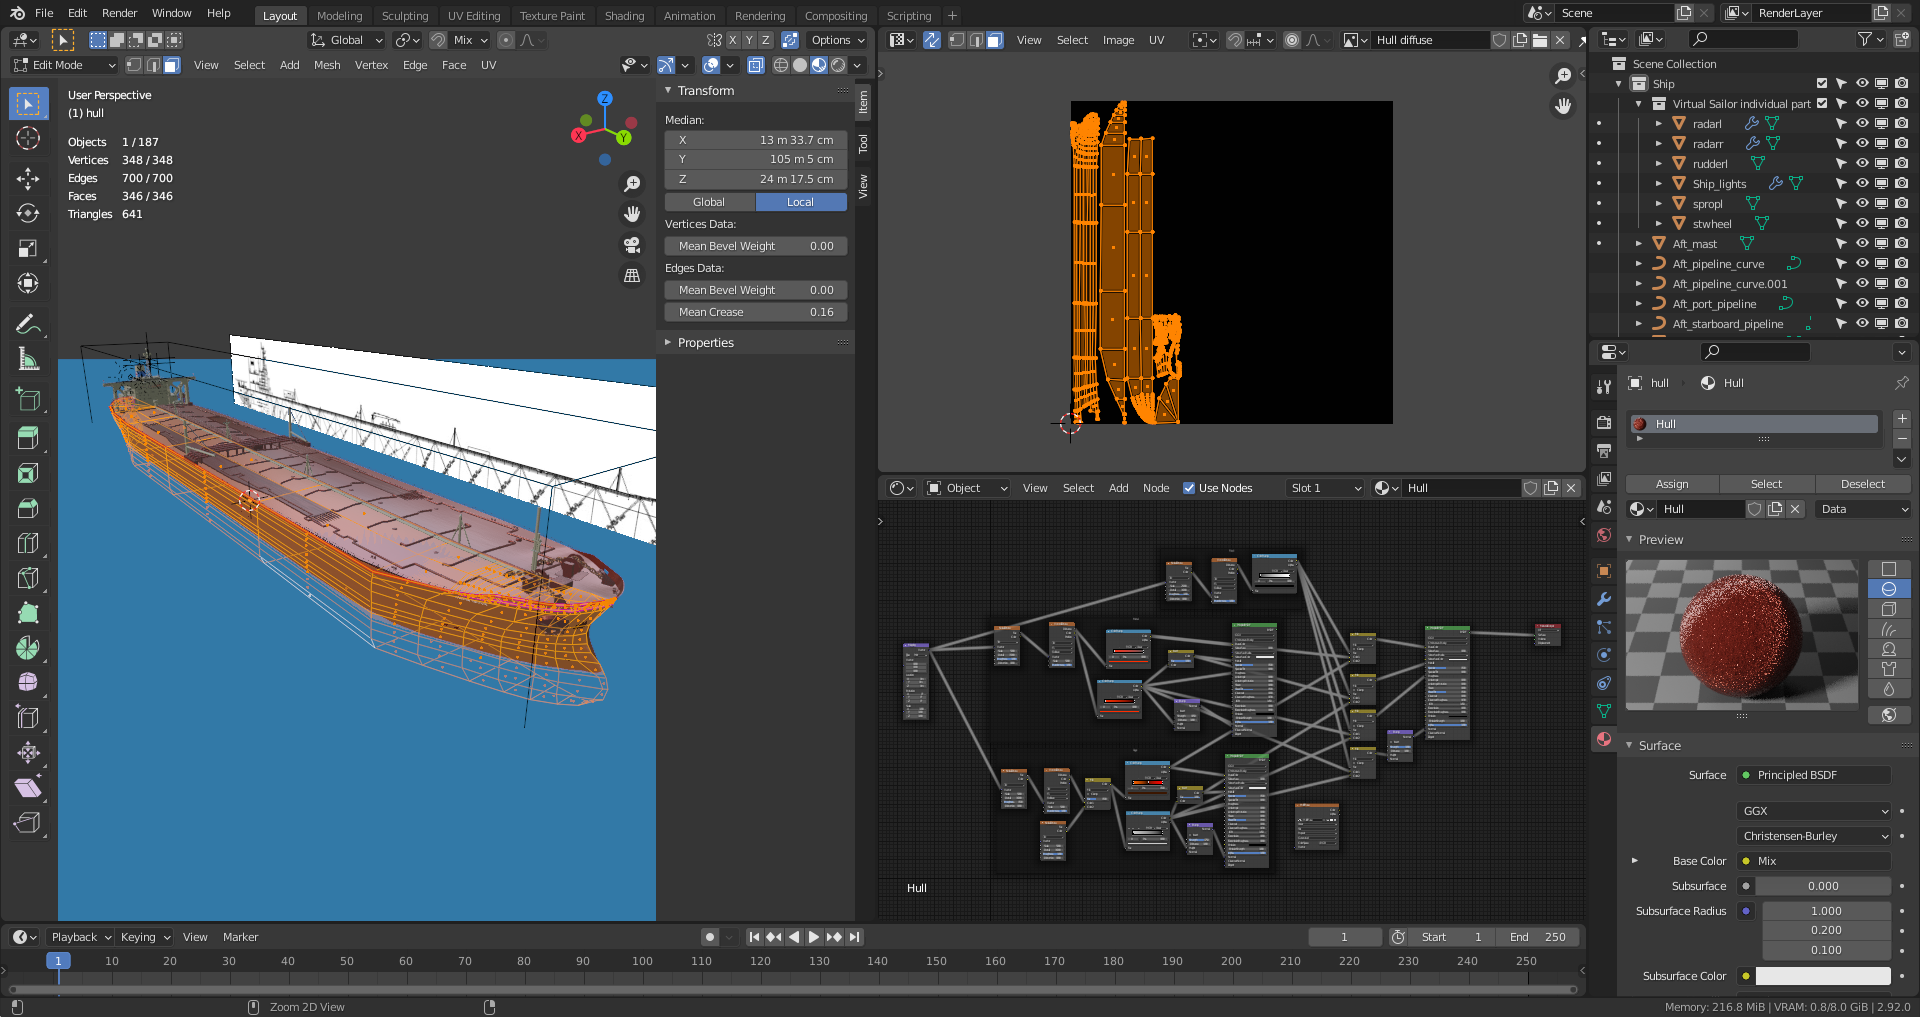
Task: Toggle Use Nodes checkbox
Action: tap(1189, 488)
